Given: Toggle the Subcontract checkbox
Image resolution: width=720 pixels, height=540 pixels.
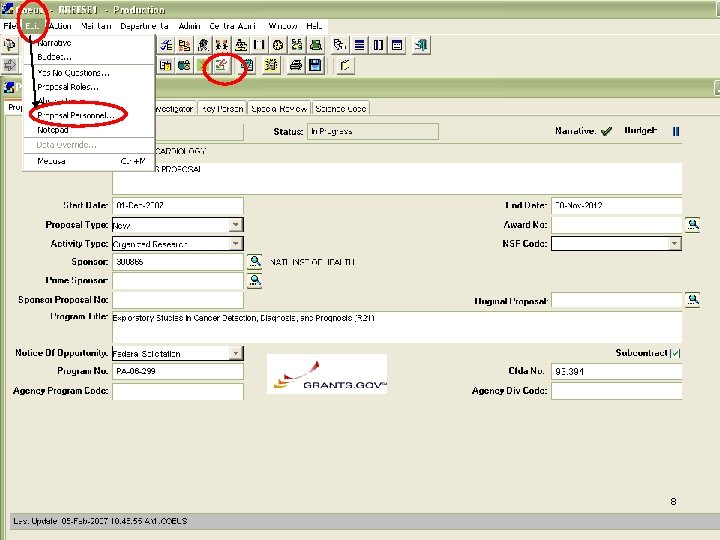Looking at the screenshot, I should (675, 353).
